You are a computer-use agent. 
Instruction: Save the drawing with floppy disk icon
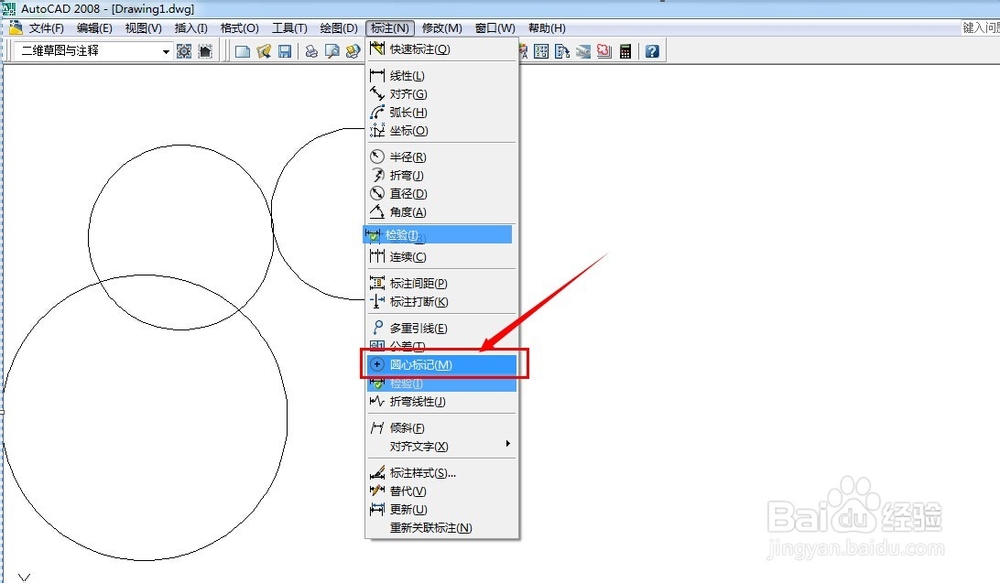pos(284,51)
